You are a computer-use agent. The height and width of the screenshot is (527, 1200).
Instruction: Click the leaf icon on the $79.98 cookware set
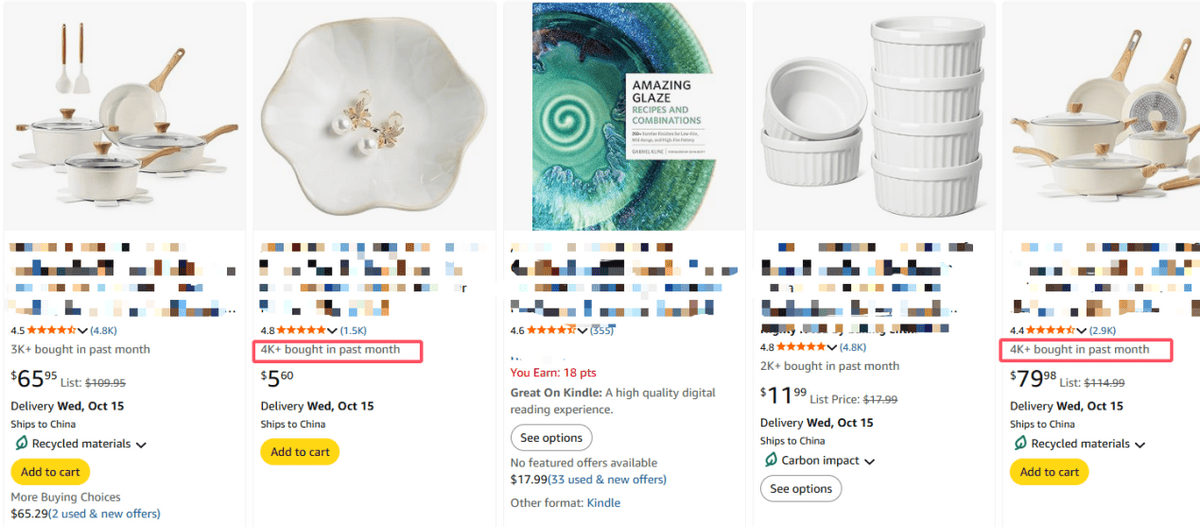1020,443
